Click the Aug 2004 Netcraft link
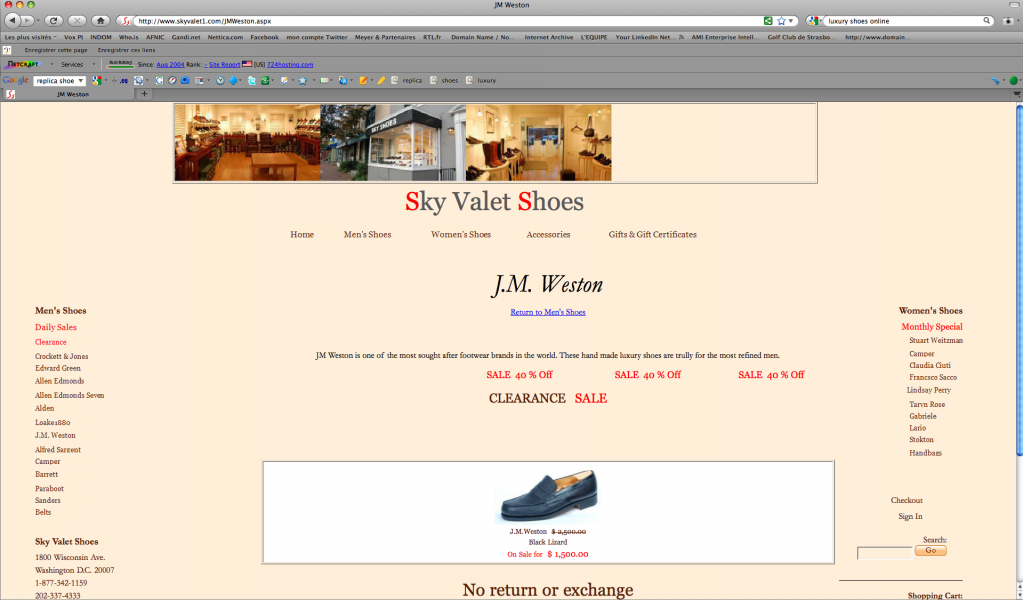 170,65
